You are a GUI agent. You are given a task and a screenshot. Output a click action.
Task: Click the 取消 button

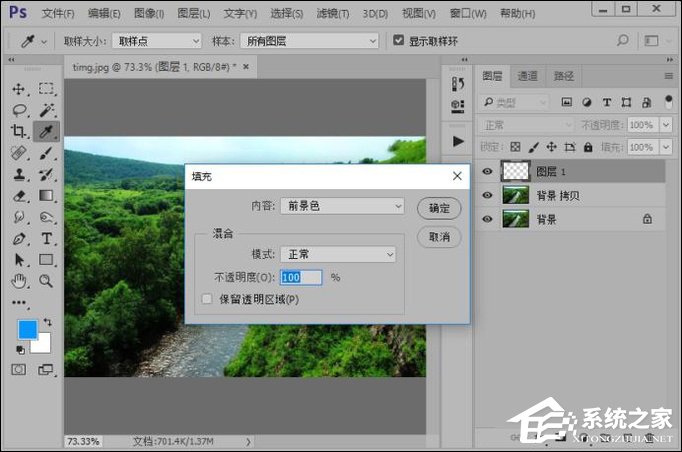point(438,237)
